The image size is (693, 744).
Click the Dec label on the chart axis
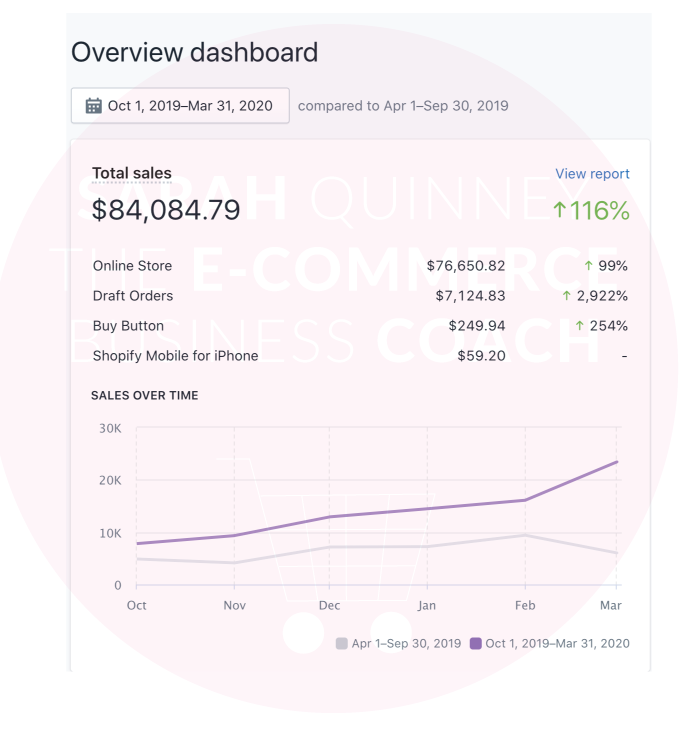329,606
